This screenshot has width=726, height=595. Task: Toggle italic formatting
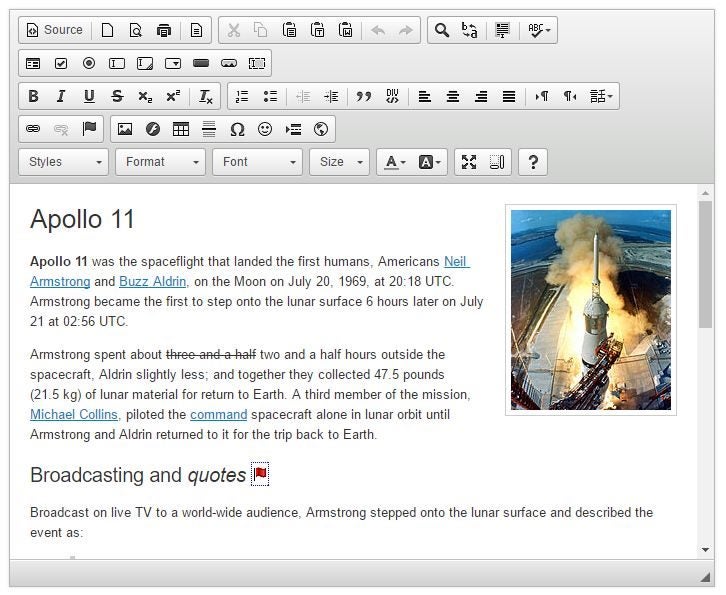pos(61,96)
